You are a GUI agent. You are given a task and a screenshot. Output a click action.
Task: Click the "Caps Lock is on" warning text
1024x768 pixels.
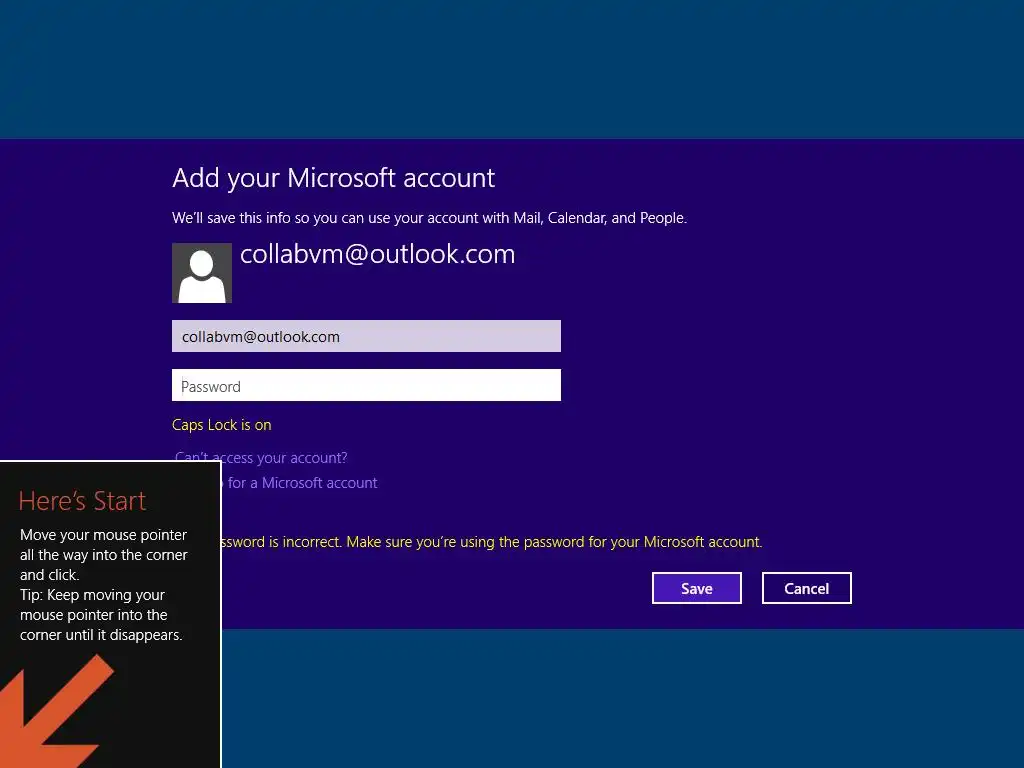[x=221, y=424]
